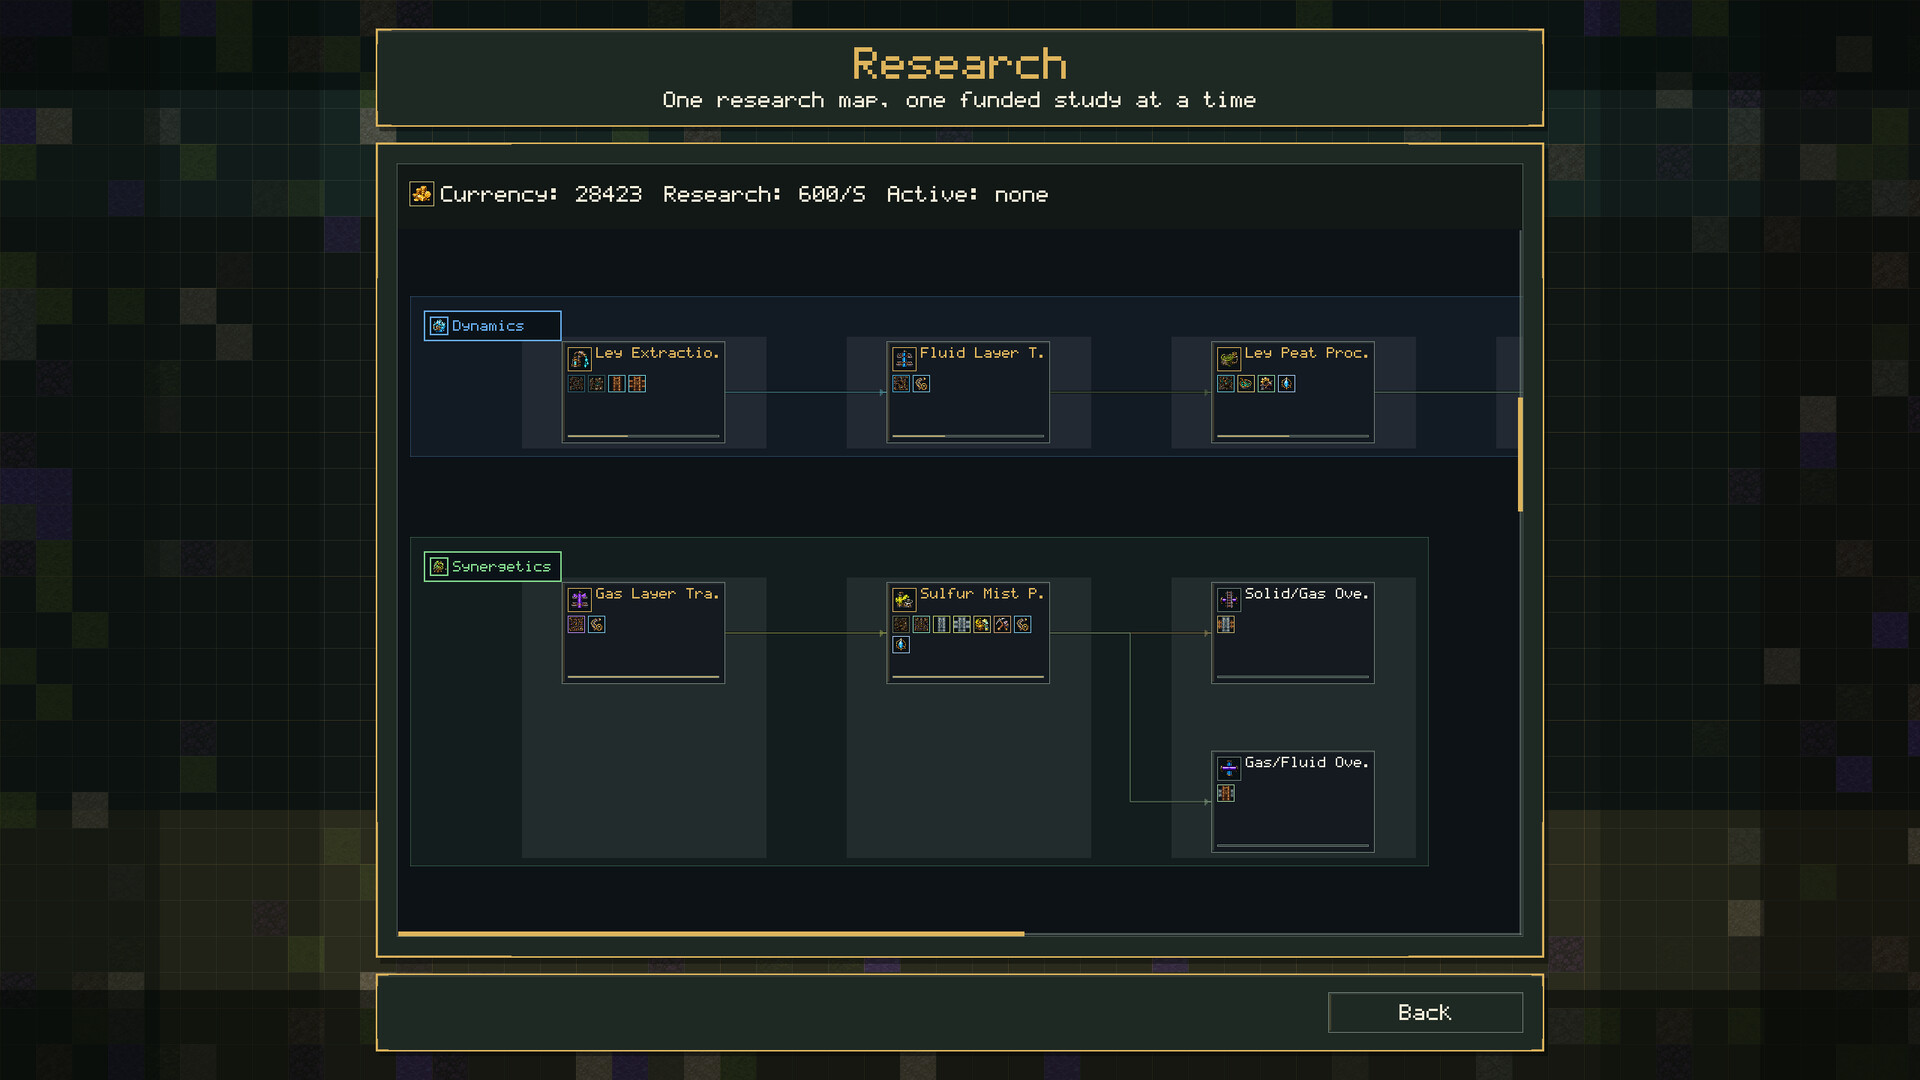The image size is (1920, 1080).
Task: Click the Currency coin icon
Action: click(x=421, y=194)
